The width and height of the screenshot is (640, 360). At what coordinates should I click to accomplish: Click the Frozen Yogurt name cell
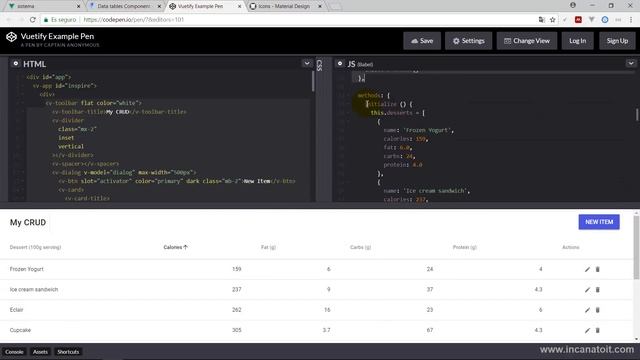pyautogui.click(x=27, y=269)
